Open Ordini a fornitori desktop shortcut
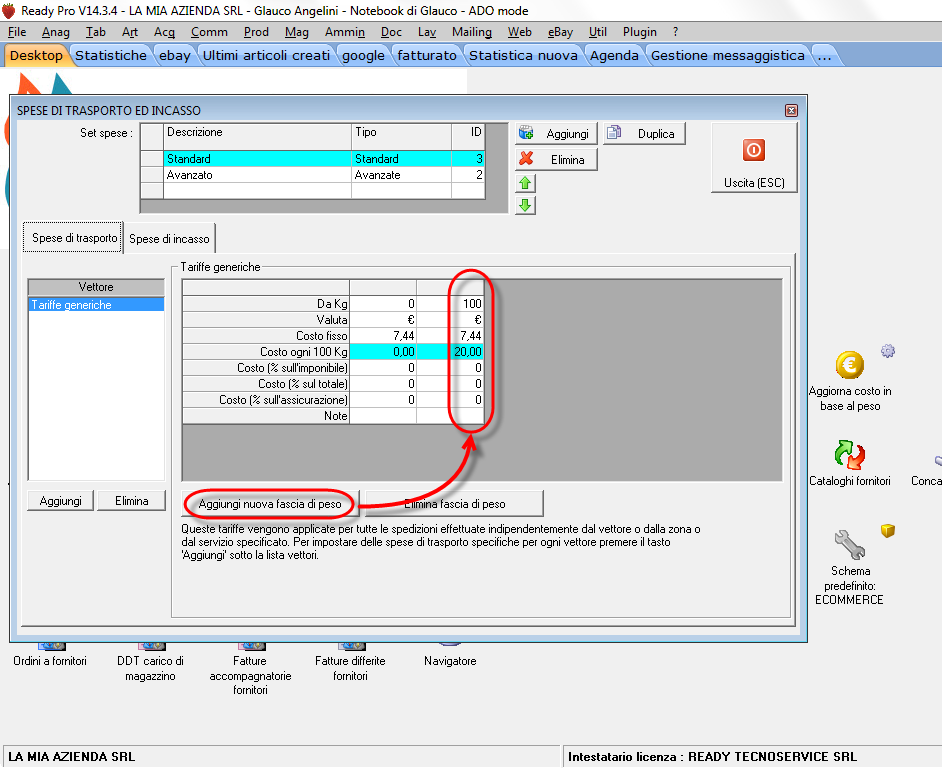The height and width of the screenshot is (768, 942). (x=50, y=655)
